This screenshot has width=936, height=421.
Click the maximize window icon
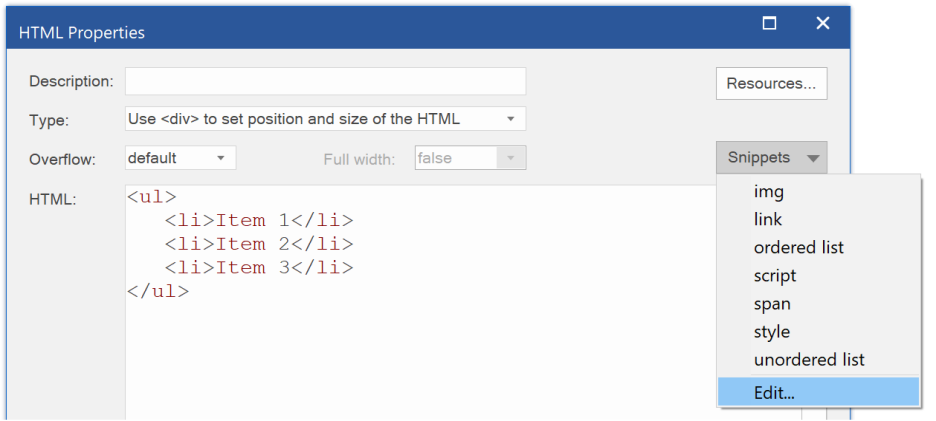(769, 24)
